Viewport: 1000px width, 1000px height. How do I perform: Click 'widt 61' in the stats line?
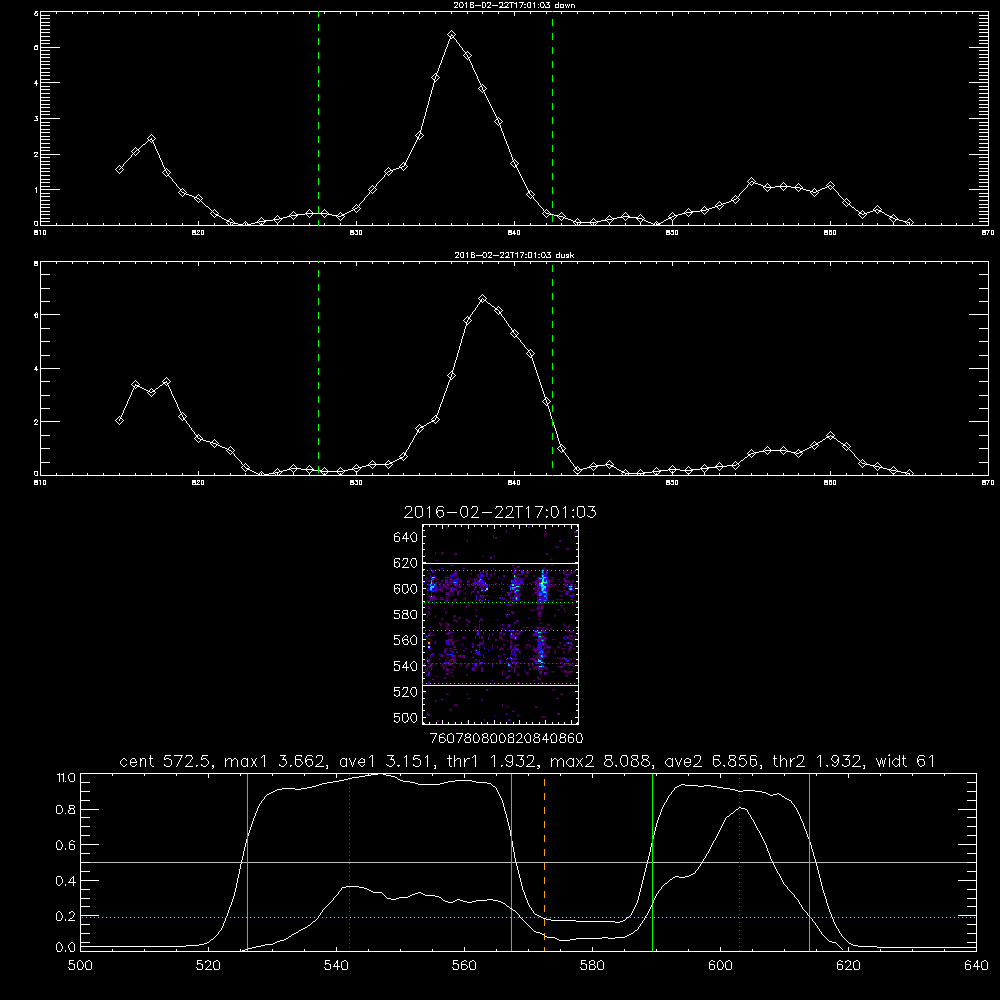click(x=905, y=761)
